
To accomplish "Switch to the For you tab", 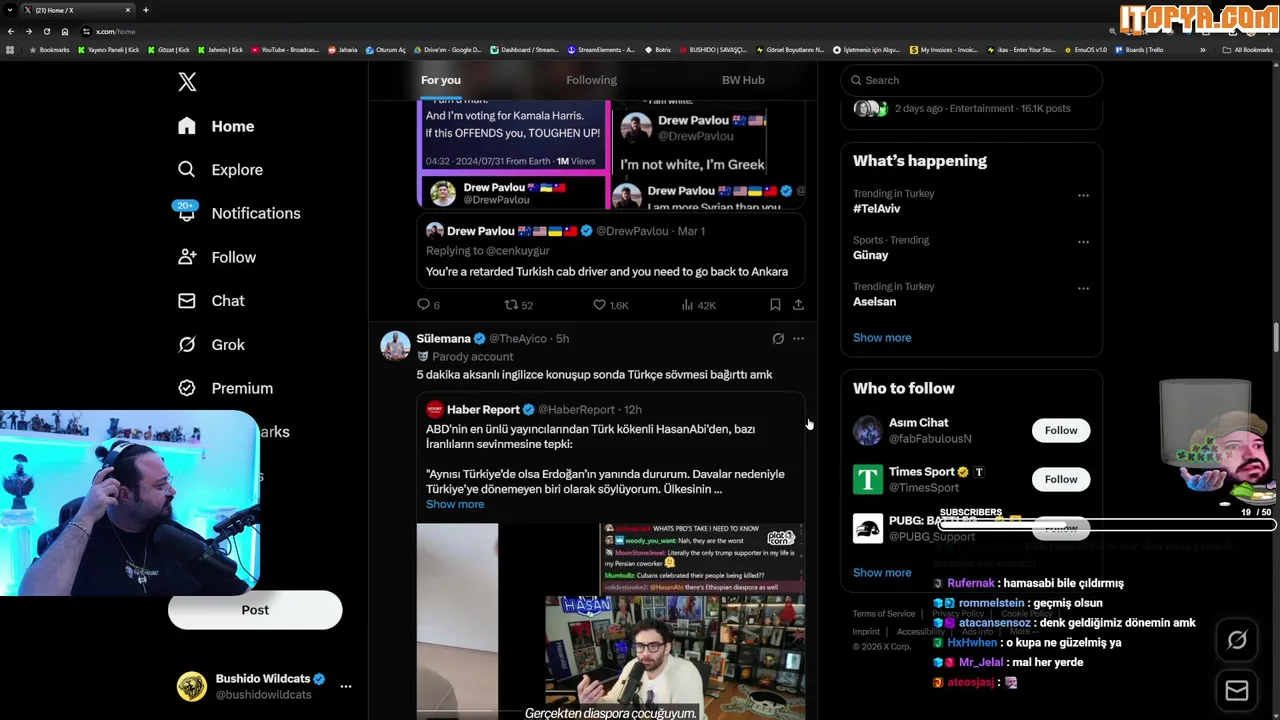I will (x=441, y=80).
